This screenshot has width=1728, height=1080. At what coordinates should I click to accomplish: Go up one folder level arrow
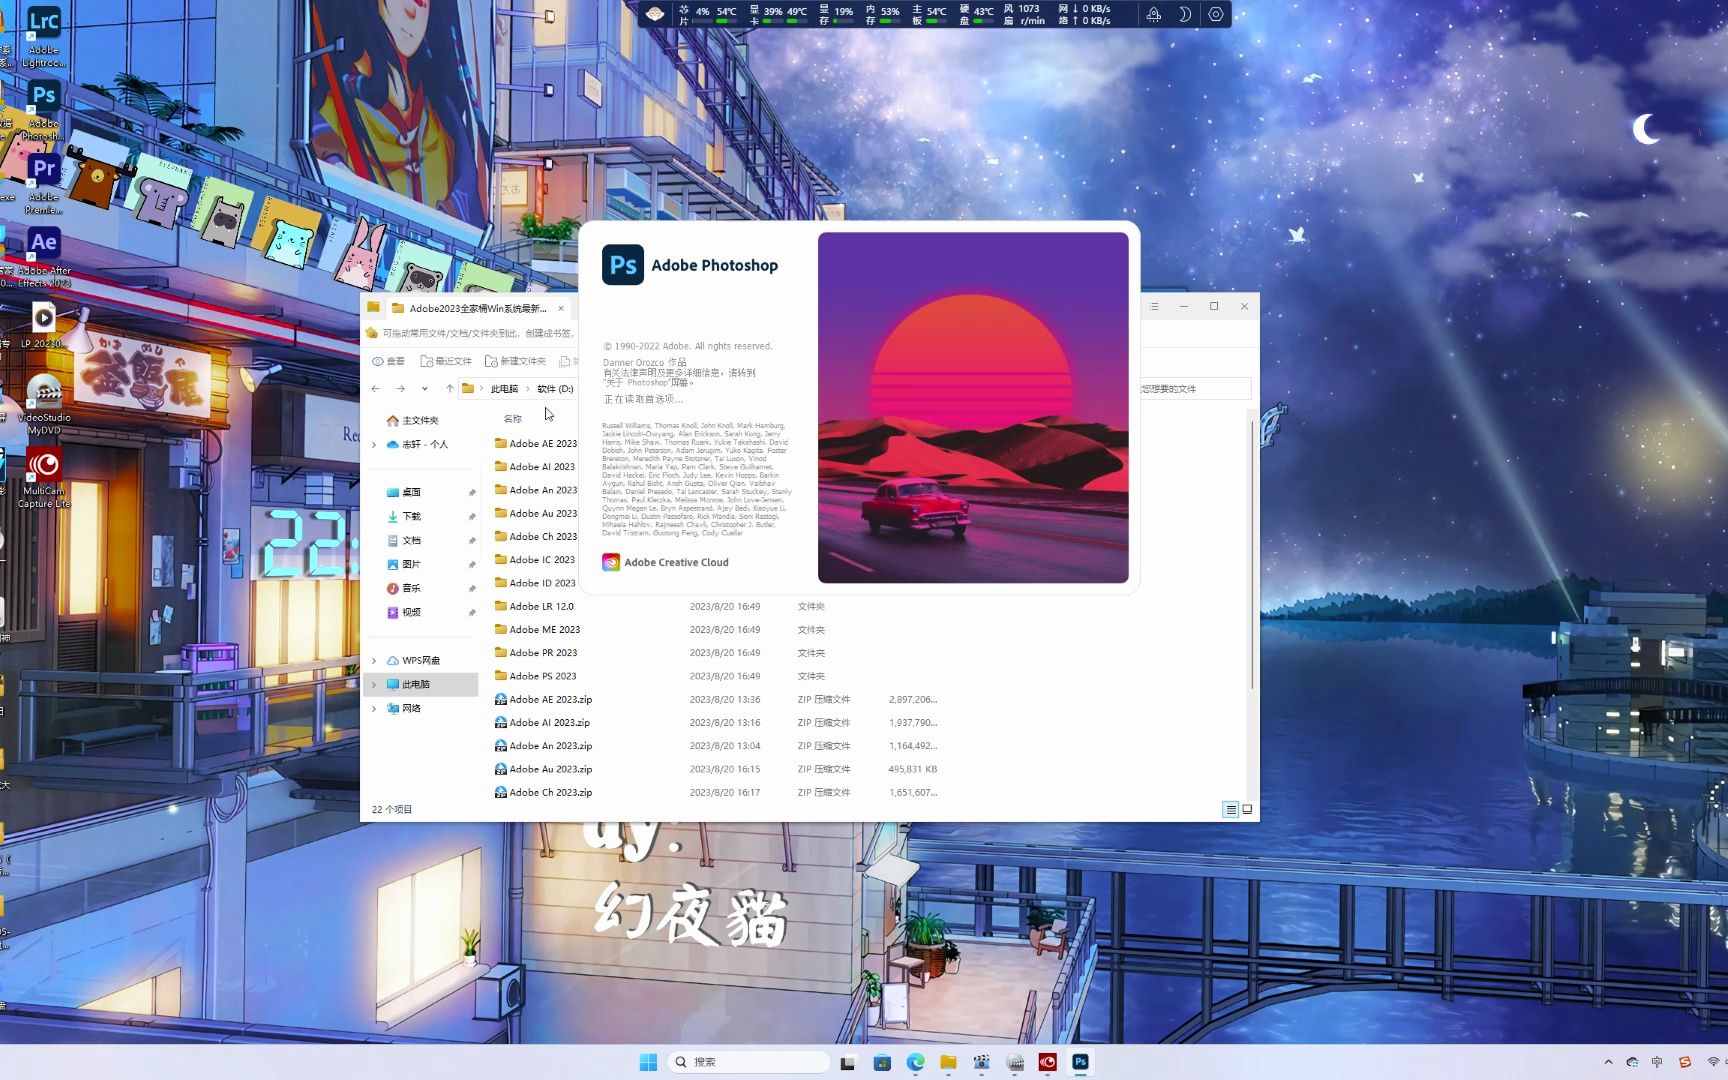click(449, 389)
